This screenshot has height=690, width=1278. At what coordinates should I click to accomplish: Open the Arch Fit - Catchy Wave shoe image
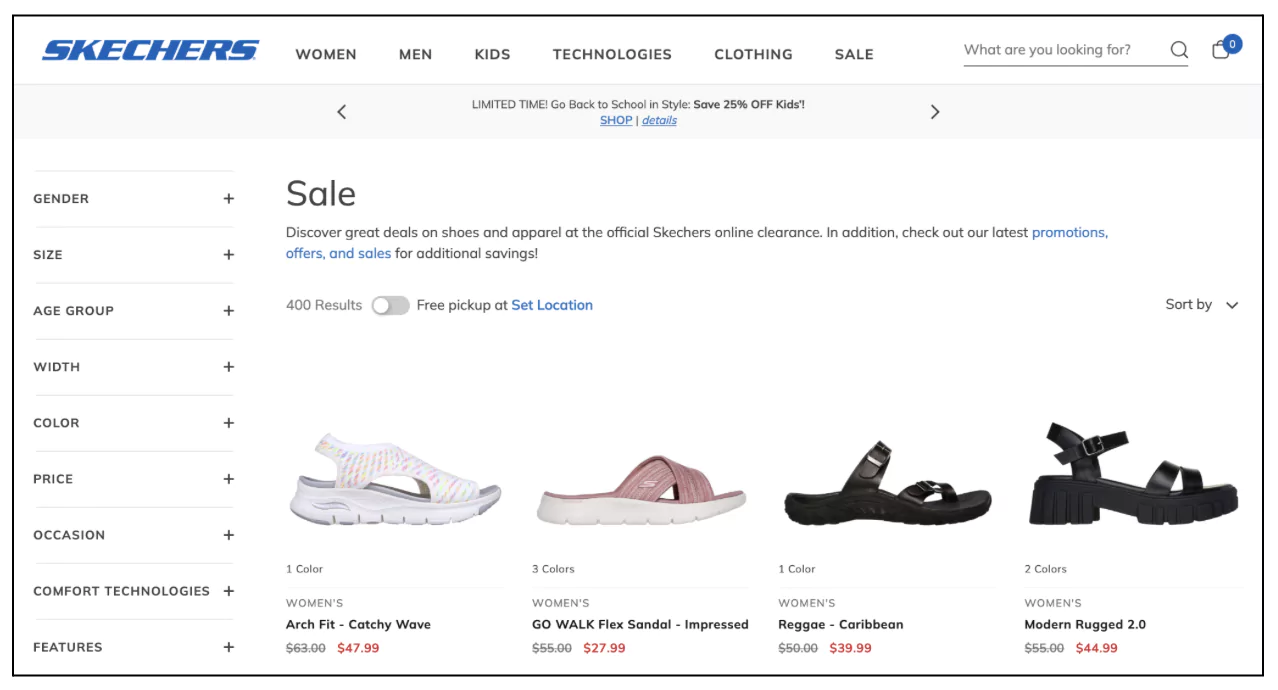[394, 480]
